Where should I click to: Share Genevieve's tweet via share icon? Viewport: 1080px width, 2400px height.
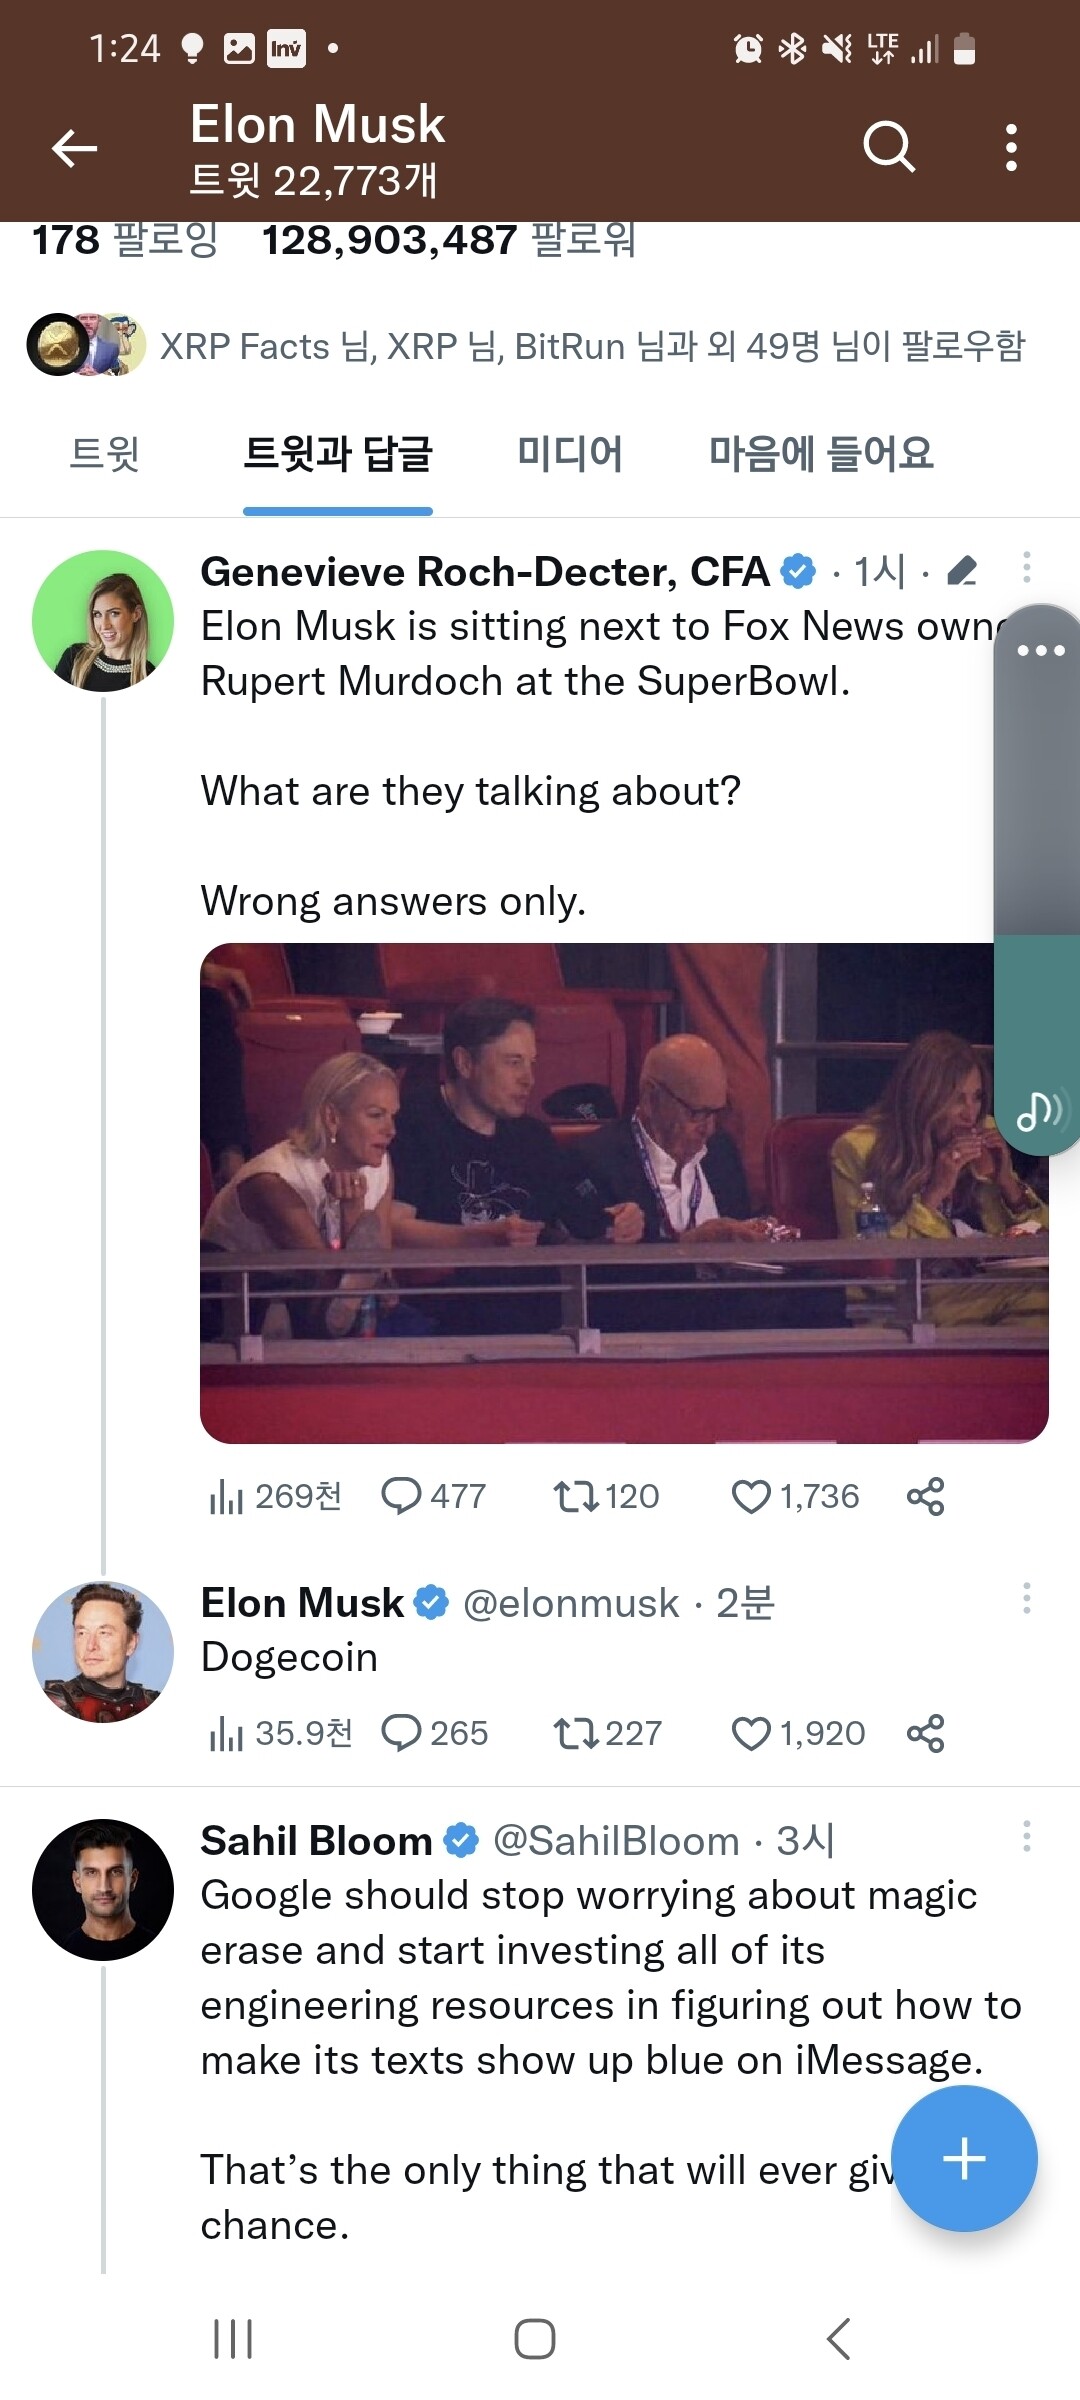click(925, 1496)
